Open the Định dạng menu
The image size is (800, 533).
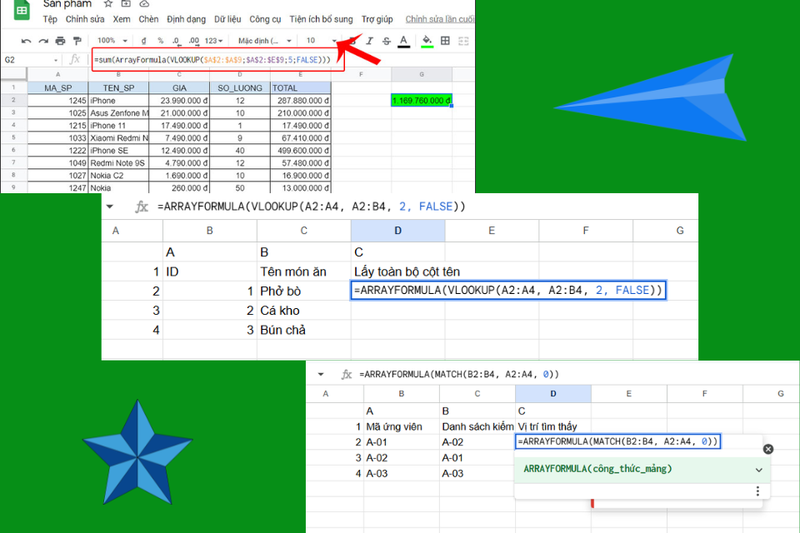(186, 19)
